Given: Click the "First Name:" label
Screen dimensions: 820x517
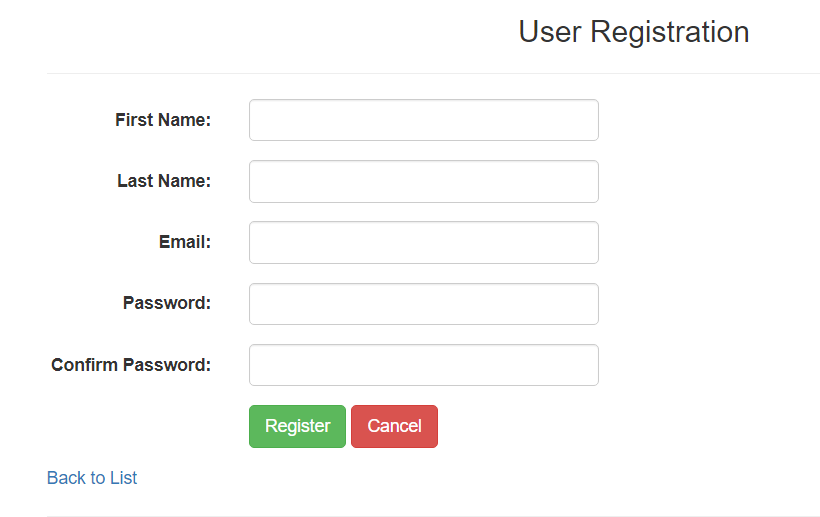Looking at the screenshot, I should click(x=163, y=120).
